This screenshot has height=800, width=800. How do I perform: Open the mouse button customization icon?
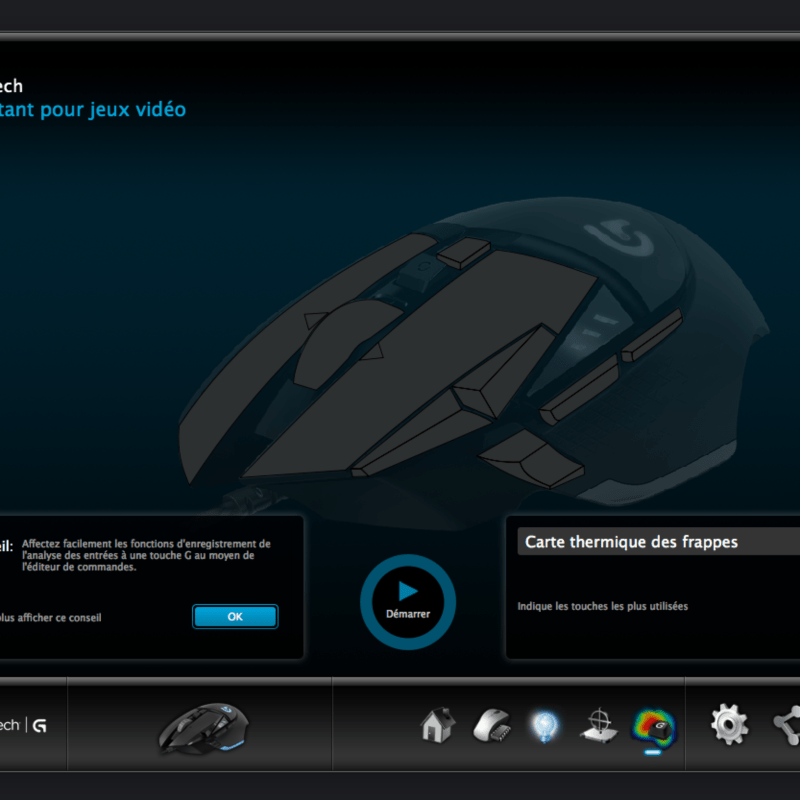pyautogui.click(x=492, y=725)
